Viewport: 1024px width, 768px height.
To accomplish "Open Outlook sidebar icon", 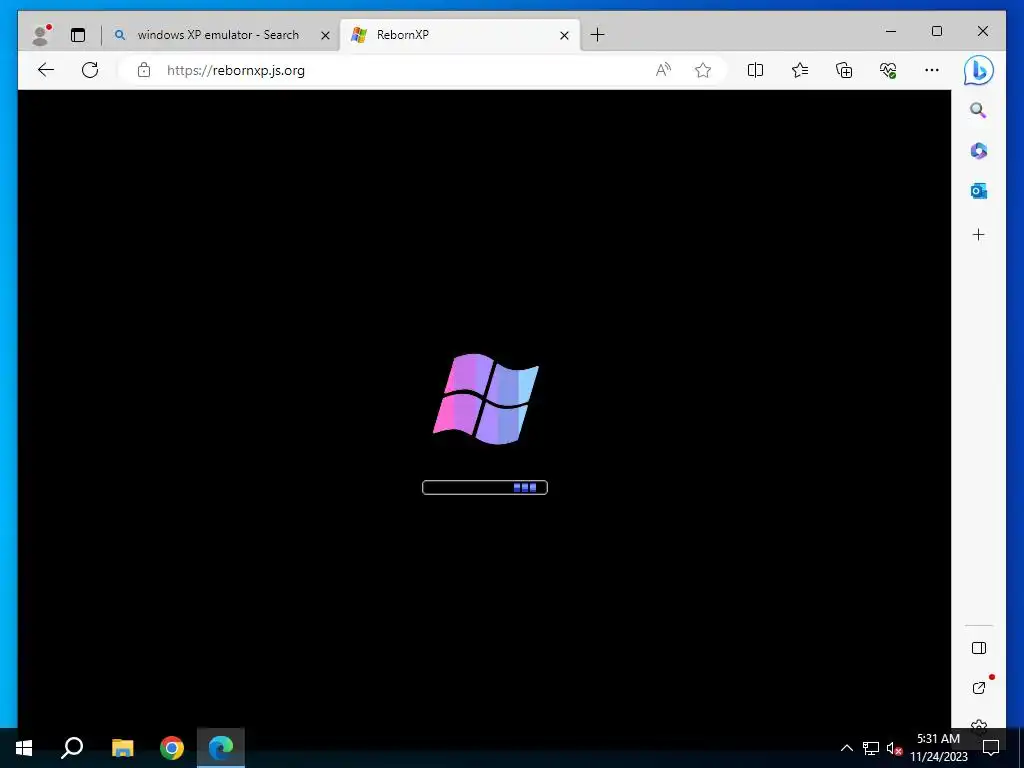I will tap(978, 191).
